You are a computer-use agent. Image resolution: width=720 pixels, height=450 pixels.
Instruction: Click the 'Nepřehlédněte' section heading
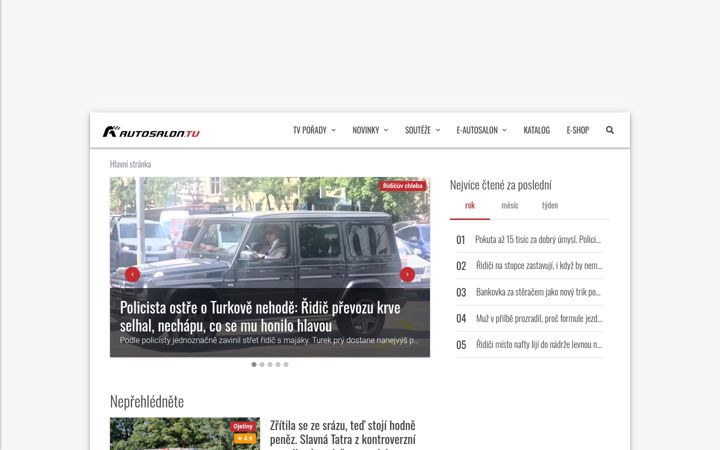coord(147,402)
